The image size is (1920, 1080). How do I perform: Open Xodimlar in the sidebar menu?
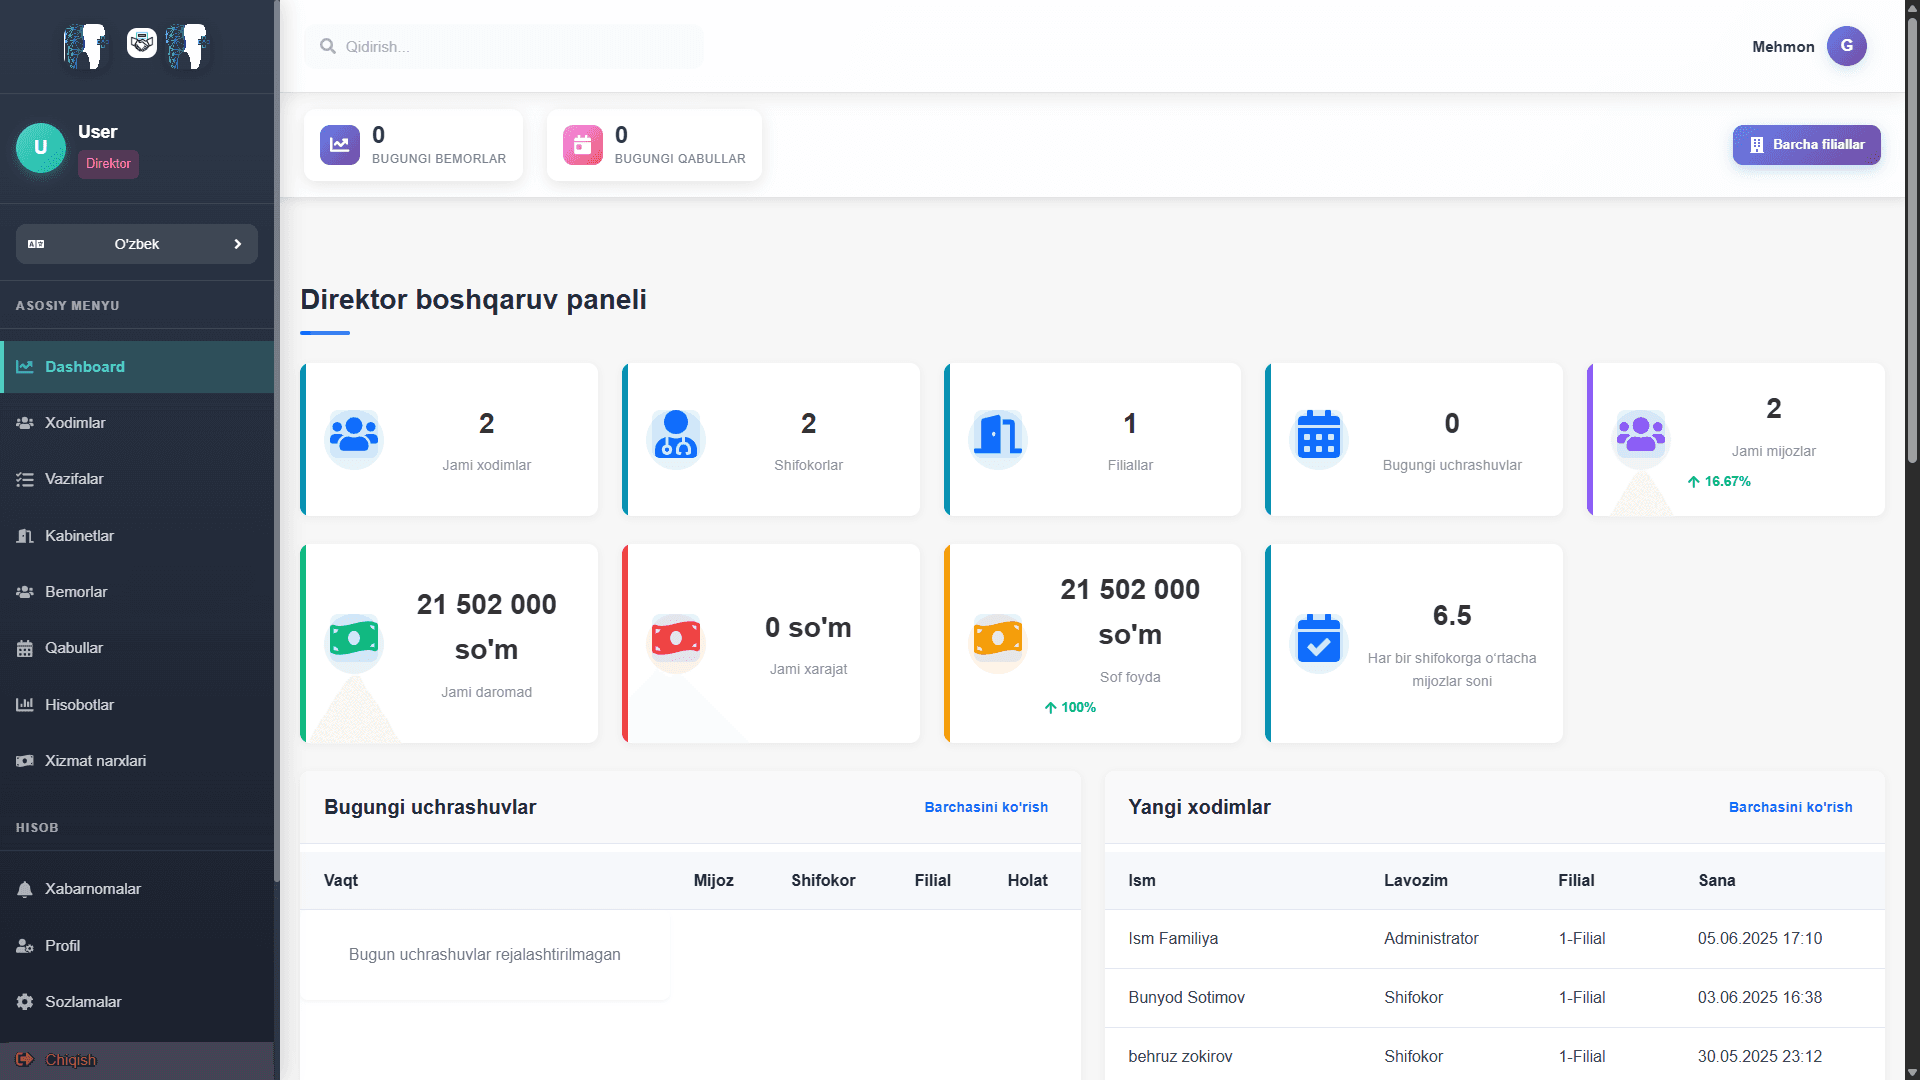[75, 423]
